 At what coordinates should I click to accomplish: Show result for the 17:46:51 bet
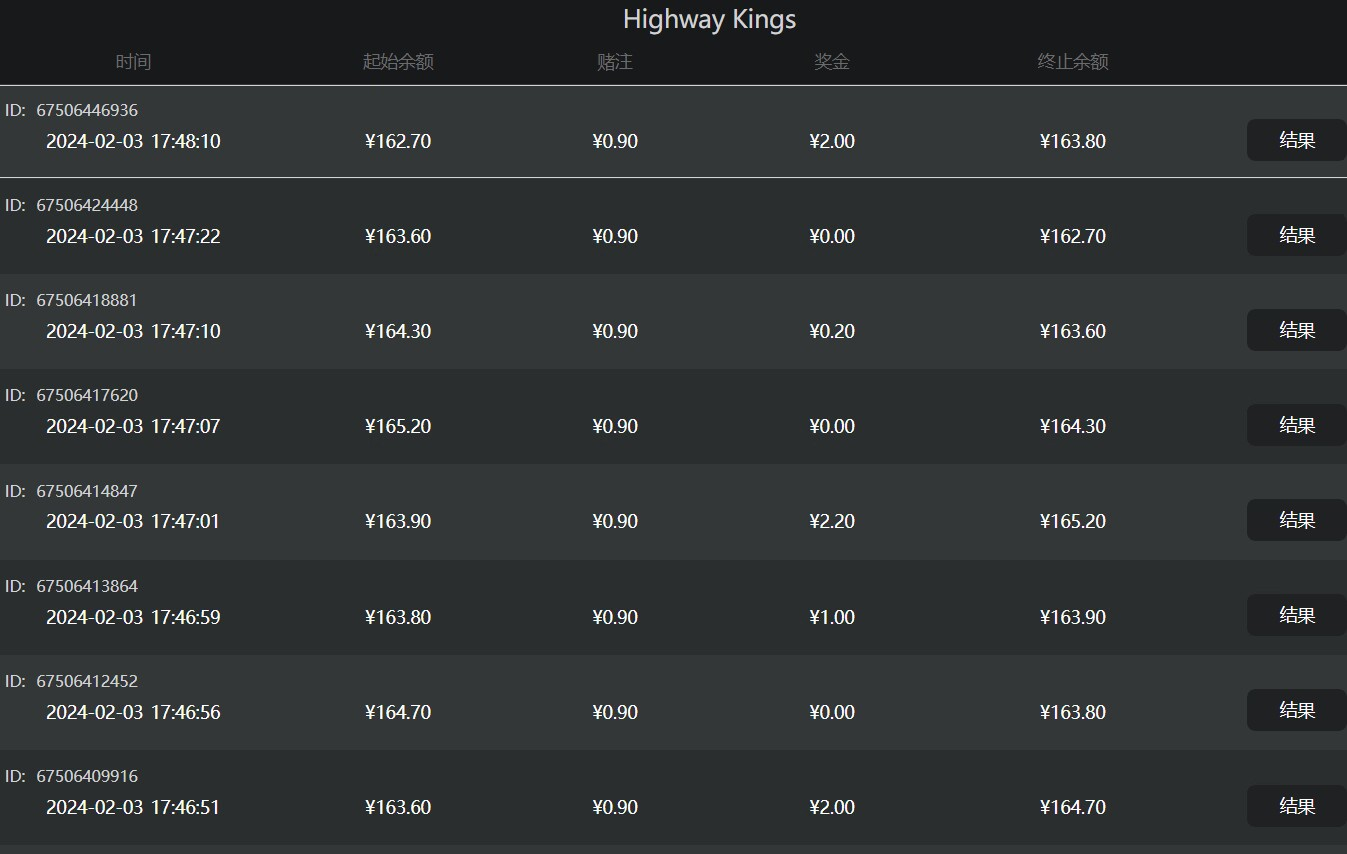1296,806
